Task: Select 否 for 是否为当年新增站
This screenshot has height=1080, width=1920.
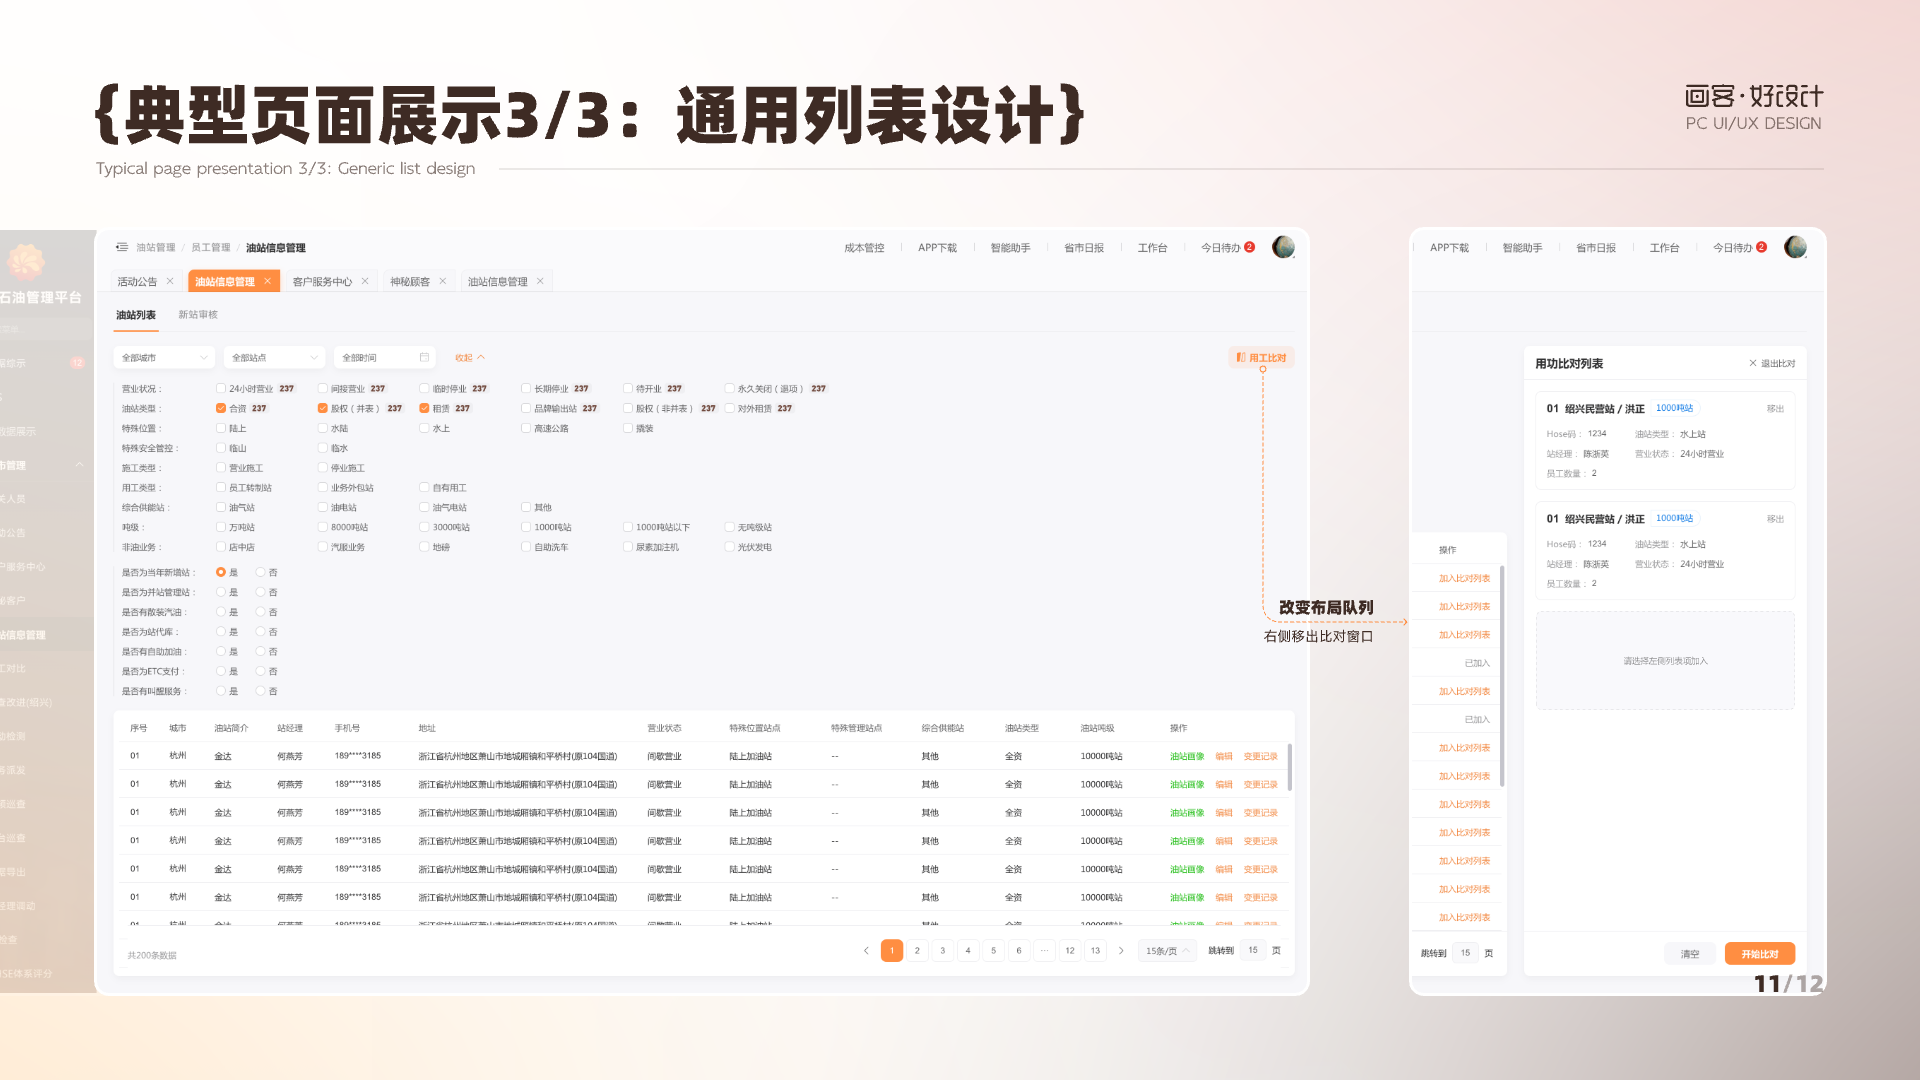Action: (x=260, y=572)
